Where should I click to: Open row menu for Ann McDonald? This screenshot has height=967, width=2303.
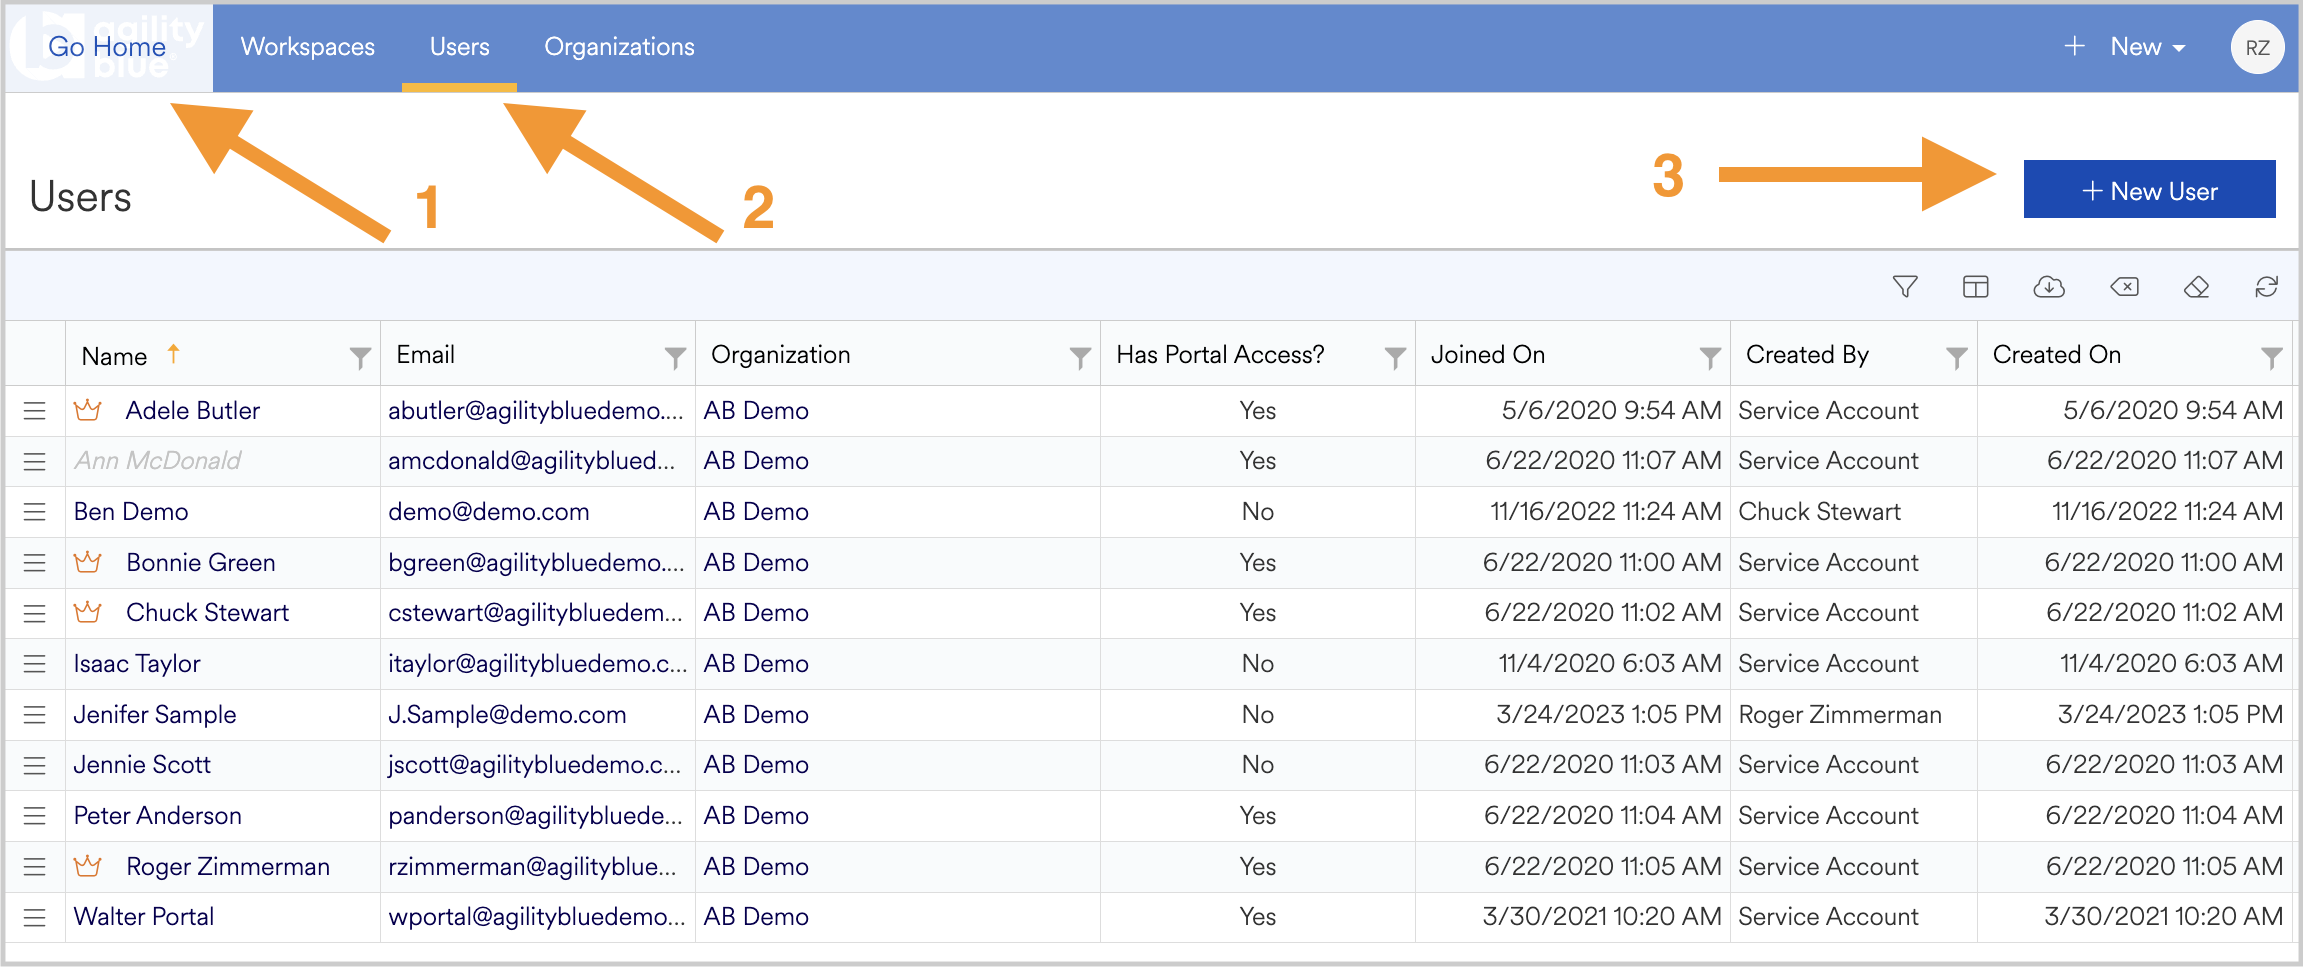(35, 461)
